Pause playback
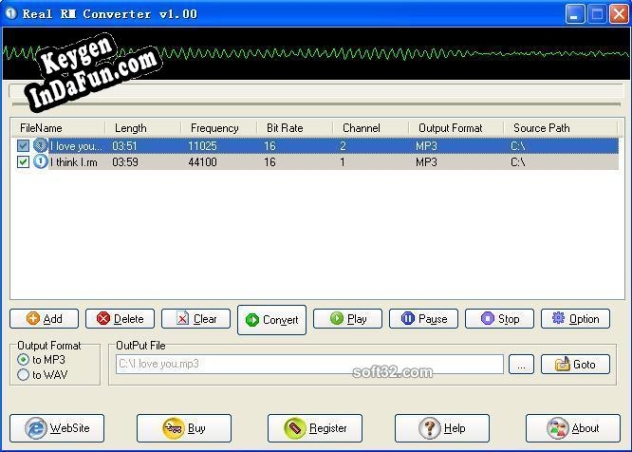Viewport: 632px width, 452px height. point(424,319)
